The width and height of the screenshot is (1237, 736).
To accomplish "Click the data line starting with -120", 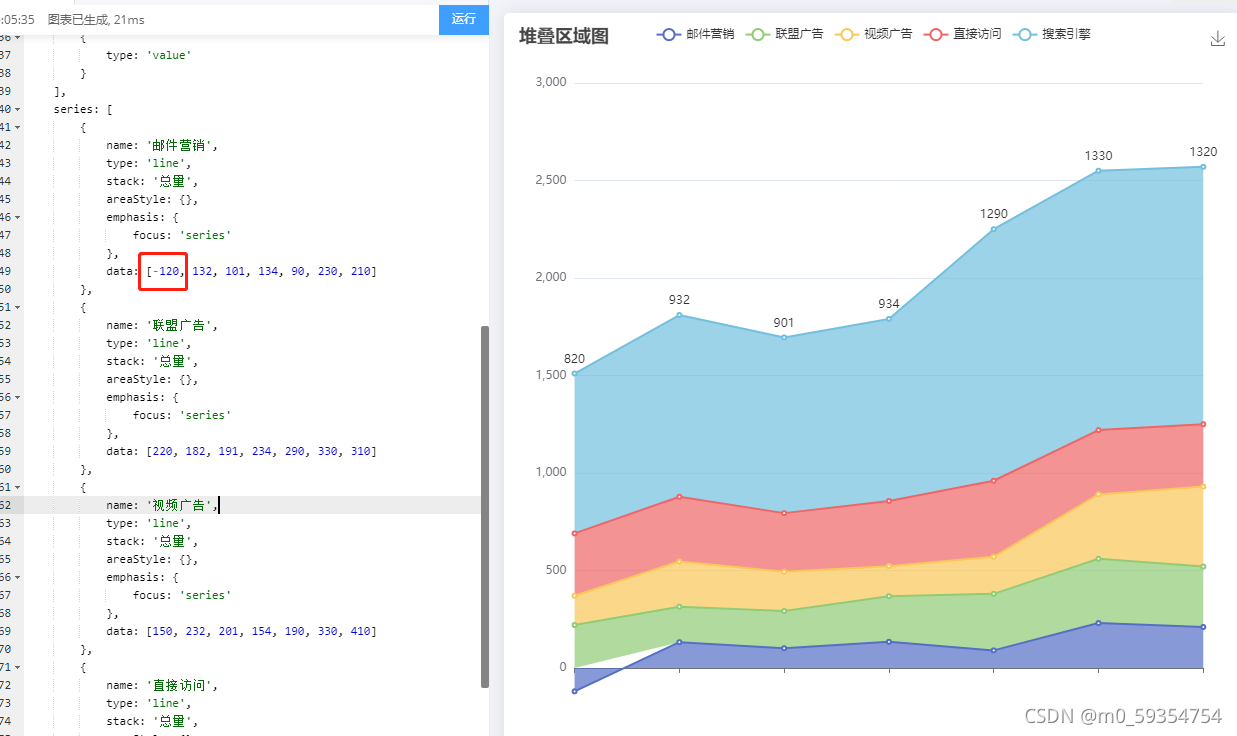I will 241,271.
